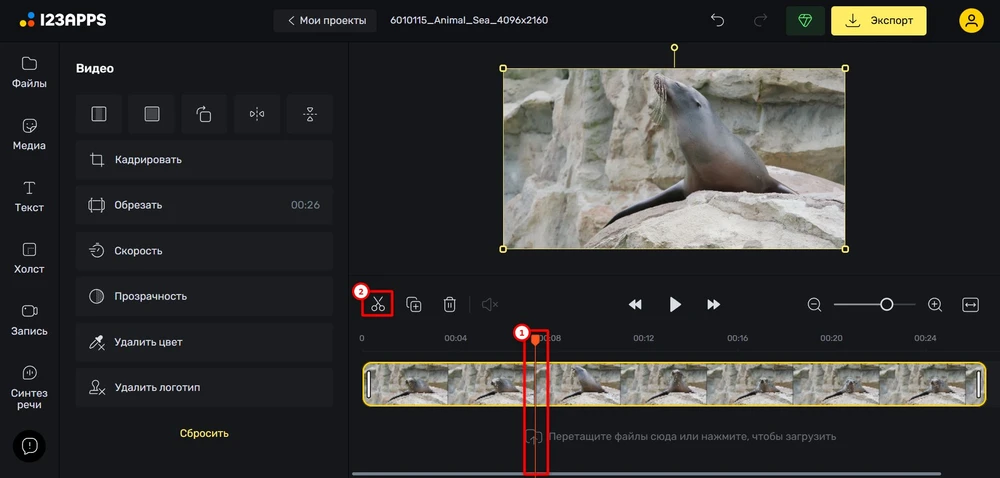1000x478 pixels.
Task: Toggle the mute audio speaker icon
Action: pyautogui.click(x=490, y=305)
